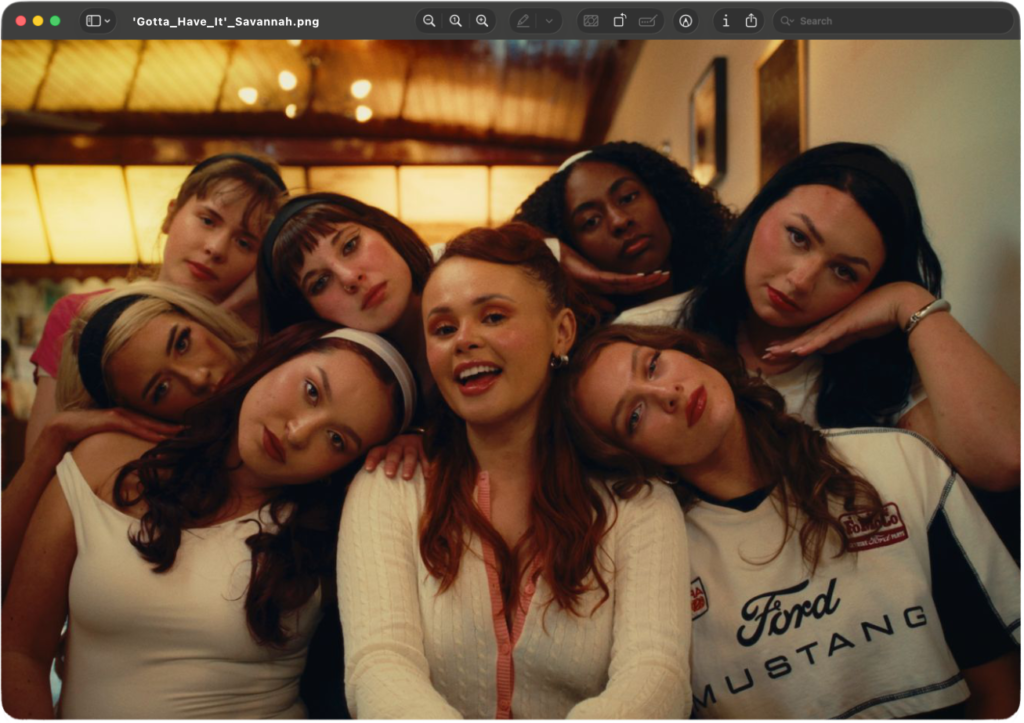Click the Zoom In magnifier icon

482,21
